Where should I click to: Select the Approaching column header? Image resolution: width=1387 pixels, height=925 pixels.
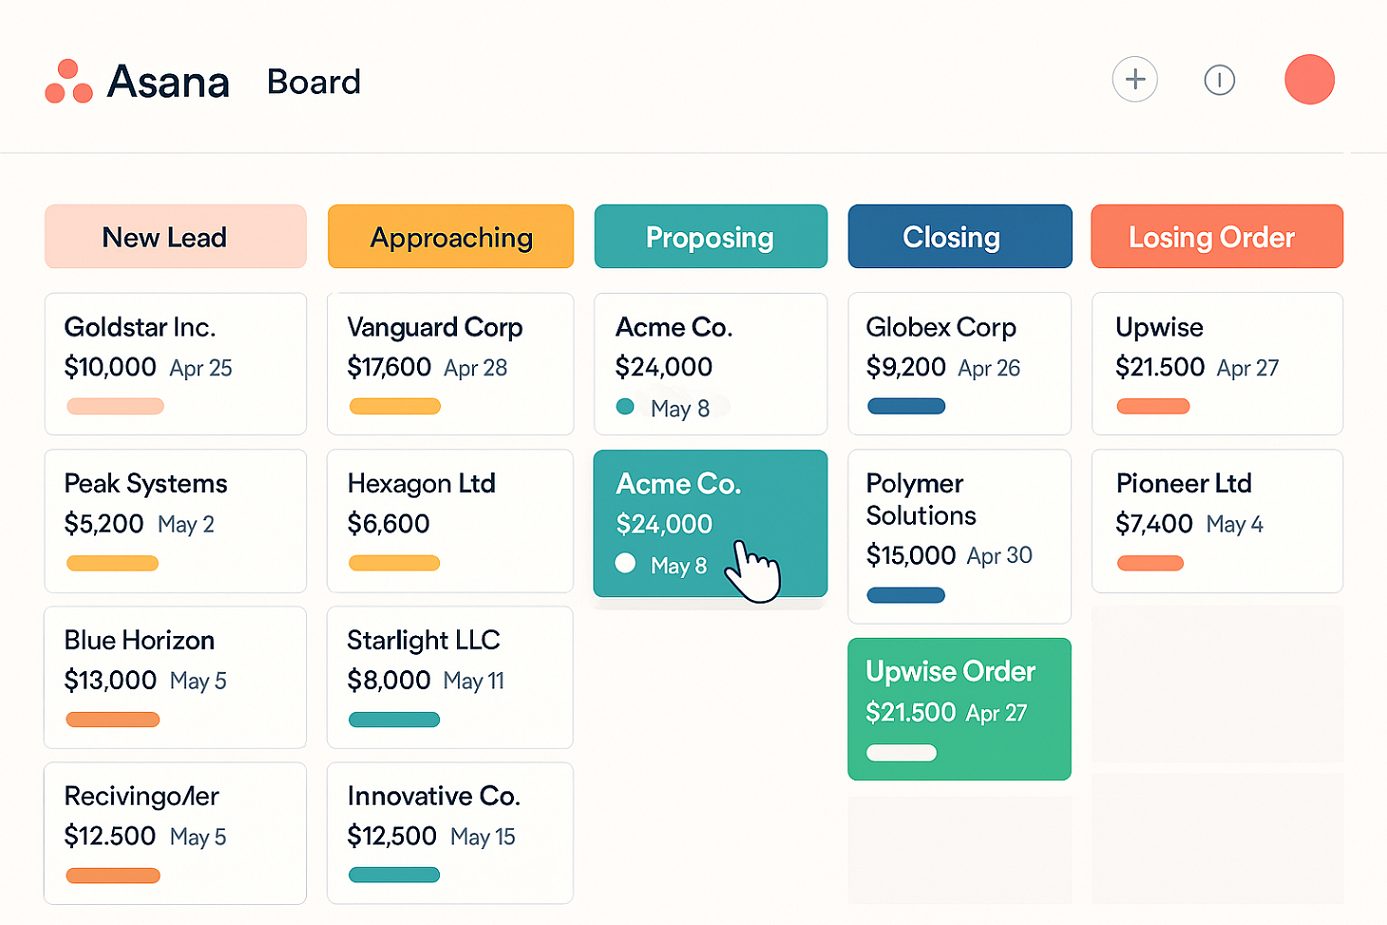coord(451,237)
